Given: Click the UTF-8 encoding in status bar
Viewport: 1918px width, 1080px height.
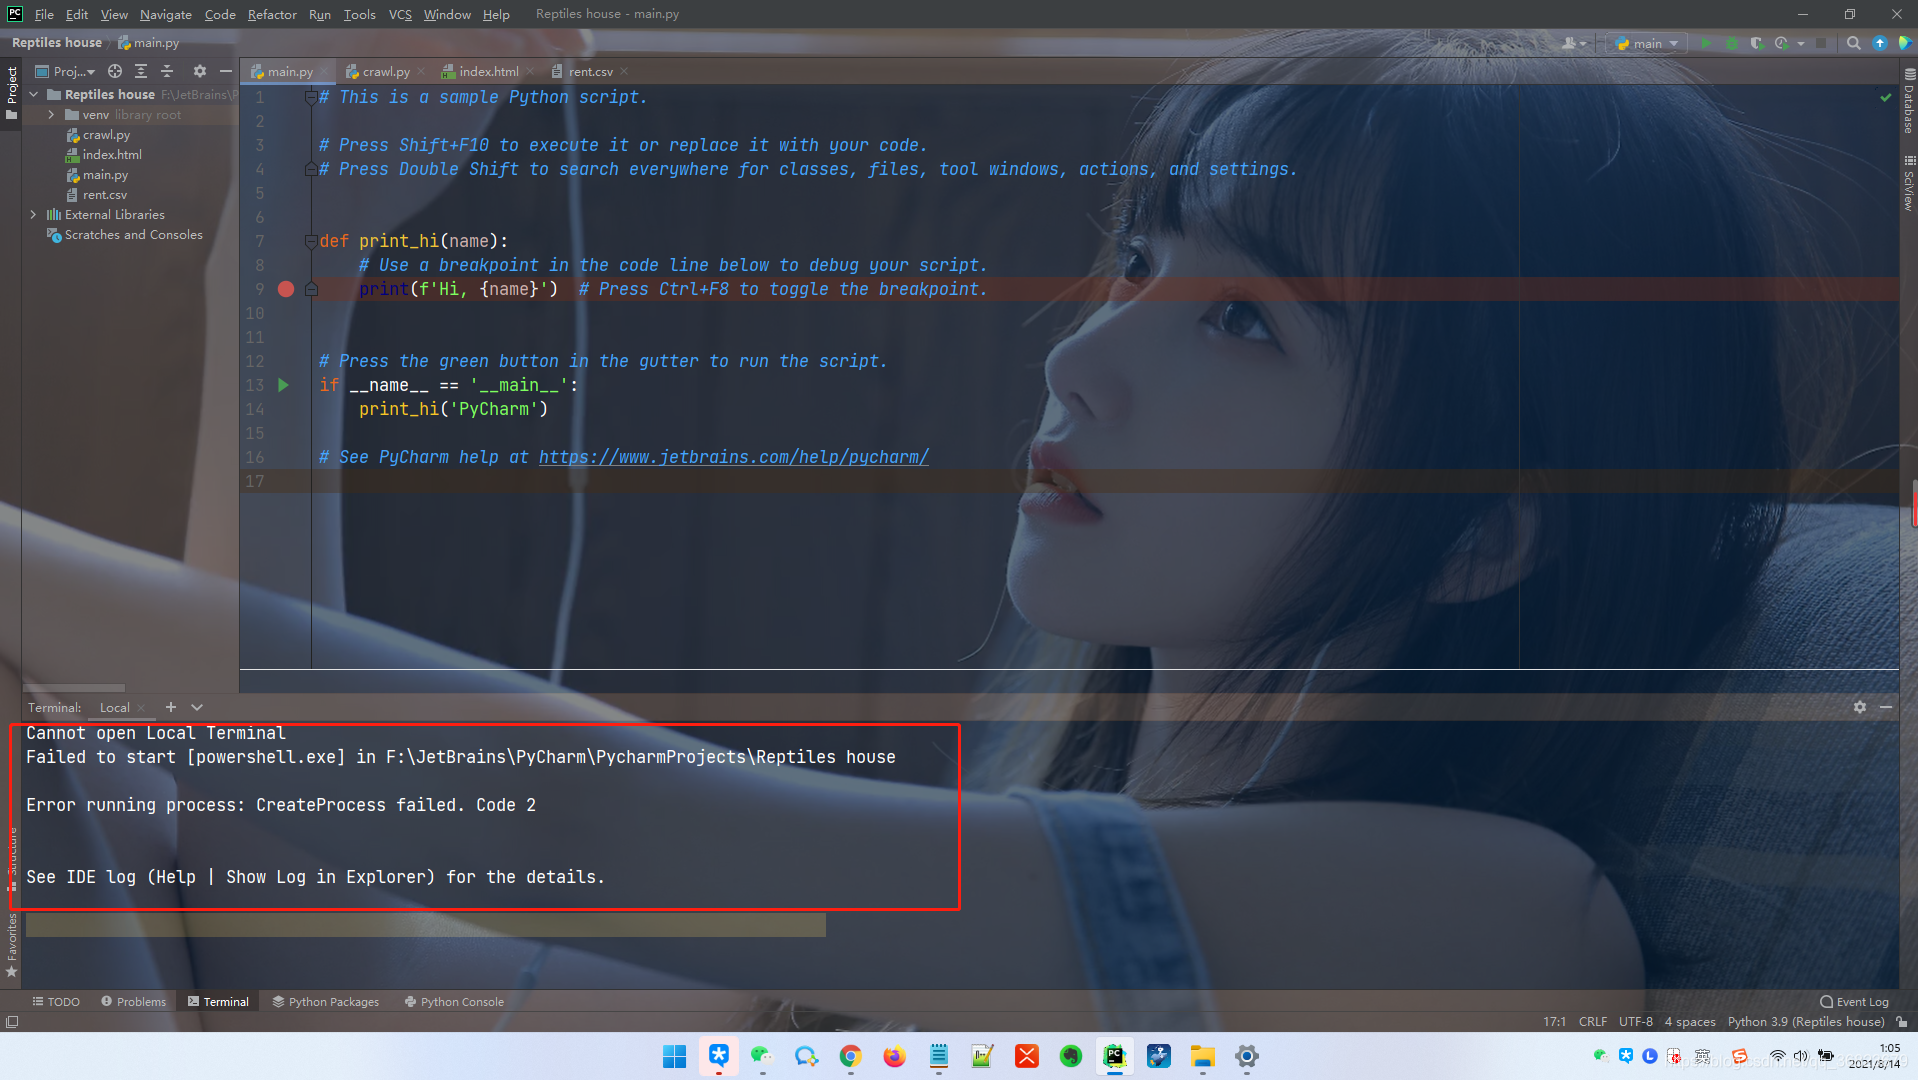Looking at the screenshot, I should 1636,1021.
